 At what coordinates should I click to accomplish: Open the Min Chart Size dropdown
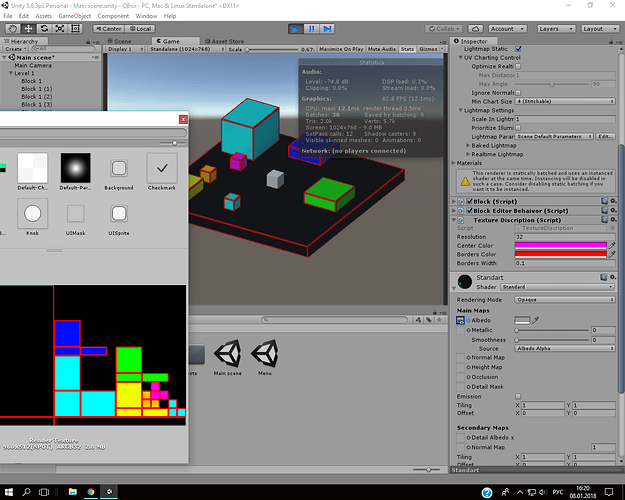tap(565, 101)
